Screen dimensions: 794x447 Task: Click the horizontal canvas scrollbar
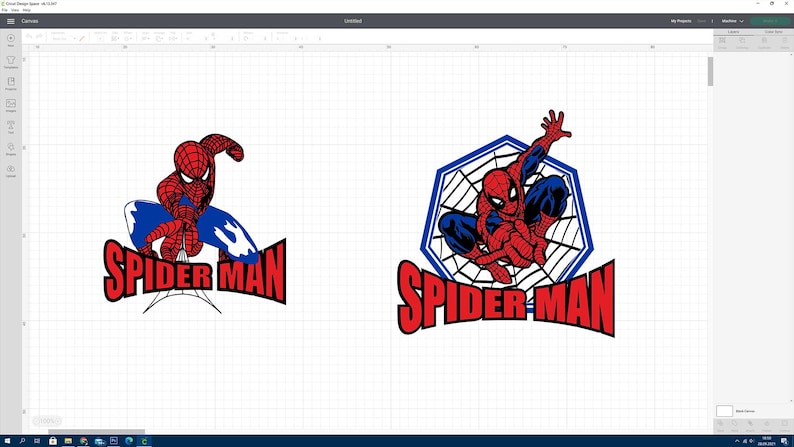coord(96,432)
